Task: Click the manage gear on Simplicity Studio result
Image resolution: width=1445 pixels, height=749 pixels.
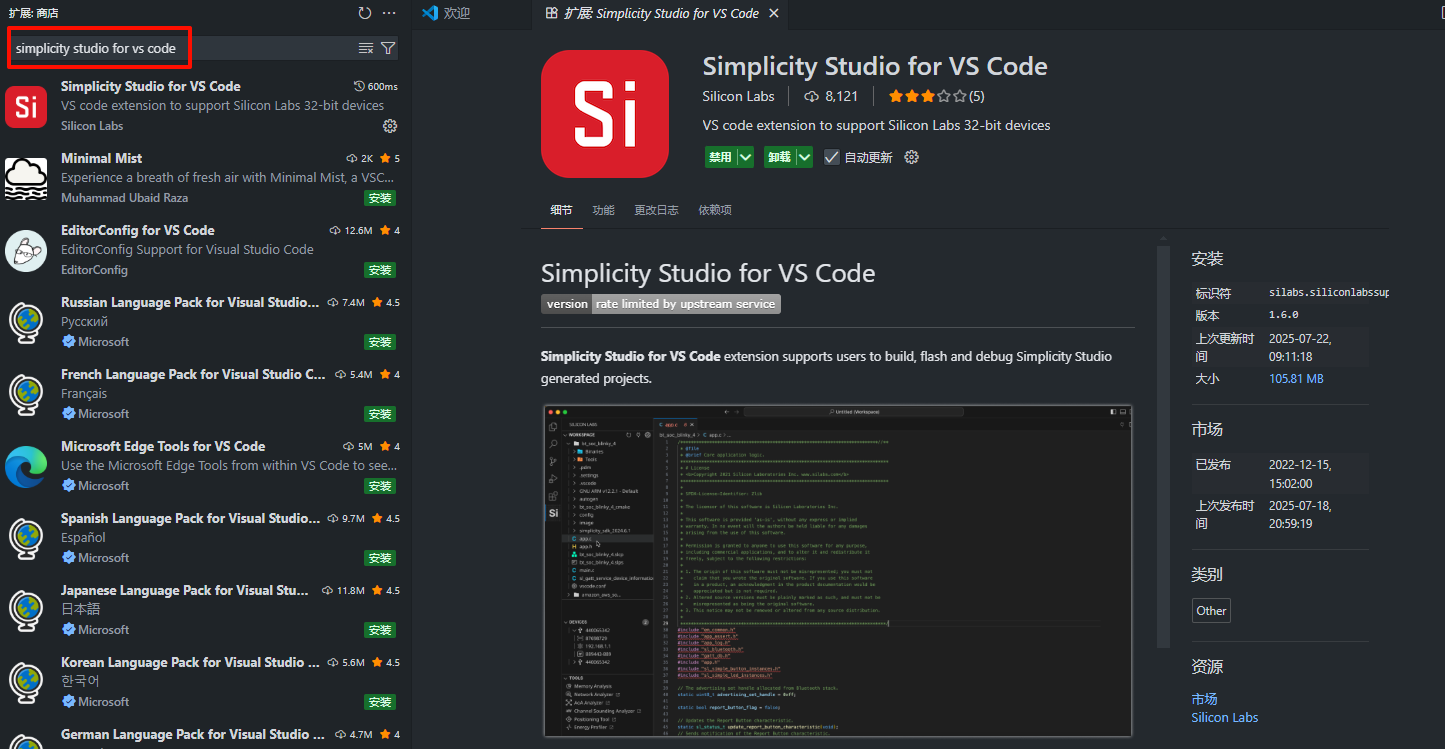Action: click(390, 125)
